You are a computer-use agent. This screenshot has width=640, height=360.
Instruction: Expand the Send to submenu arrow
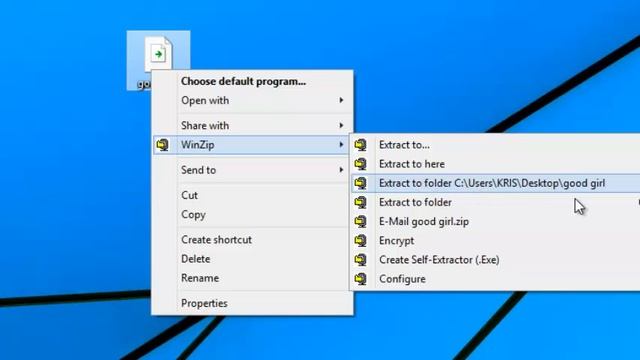(x=341, y=170)
